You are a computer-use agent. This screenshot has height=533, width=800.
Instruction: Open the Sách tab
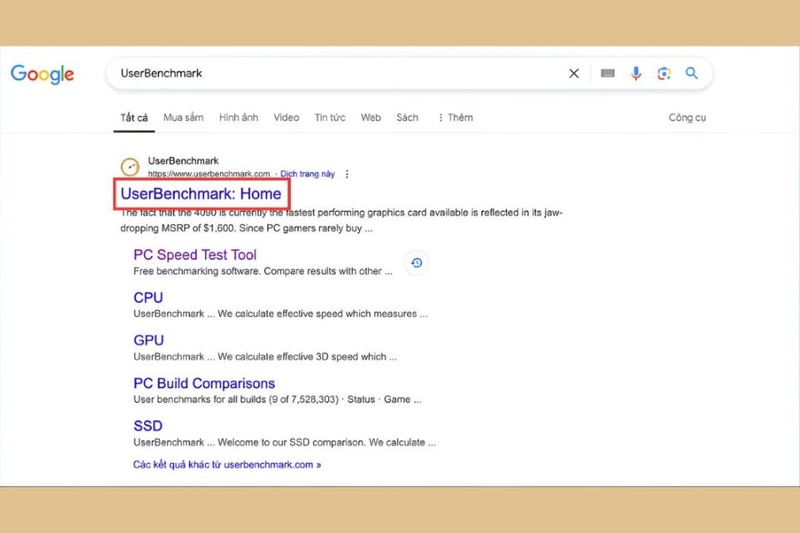tap(407, 118)
